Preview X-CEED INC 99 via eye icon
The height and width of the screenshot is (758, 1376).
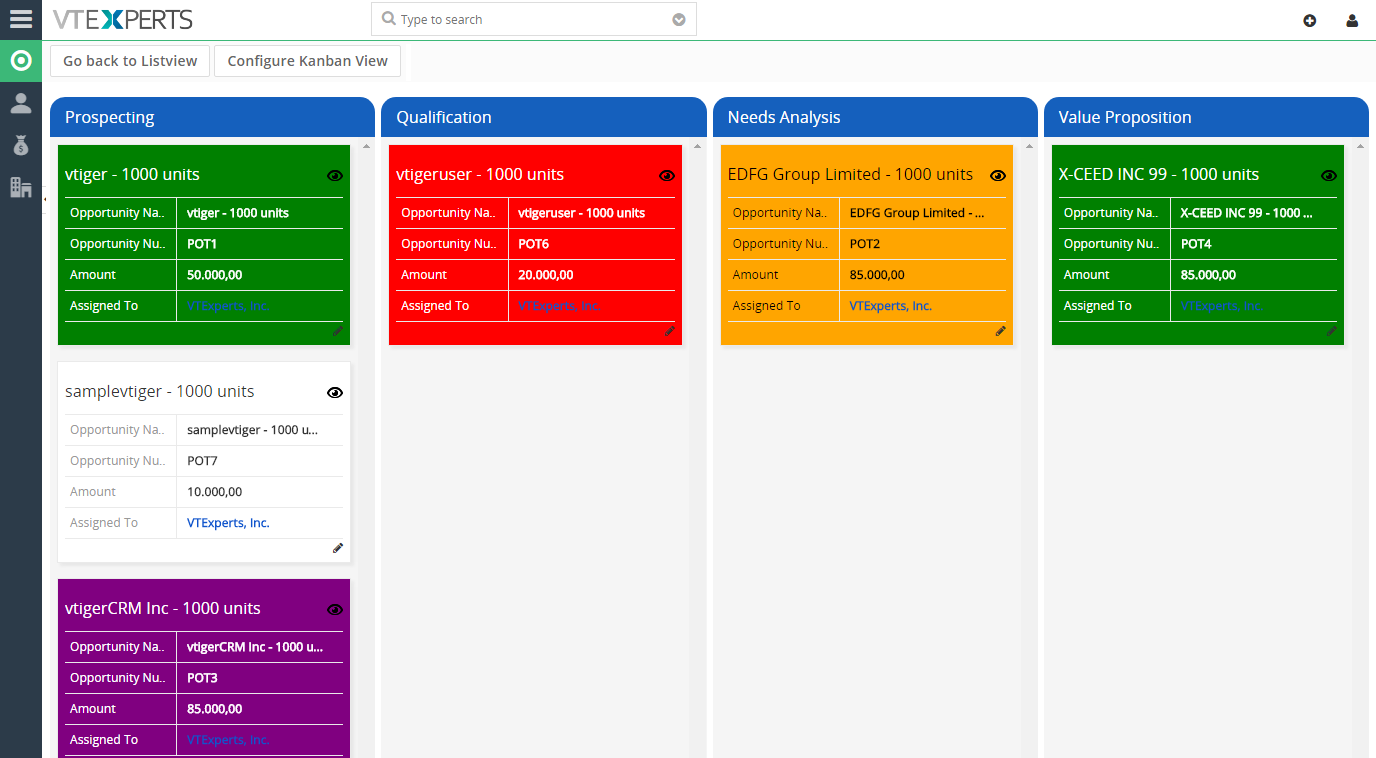(x=1329, y=175)
